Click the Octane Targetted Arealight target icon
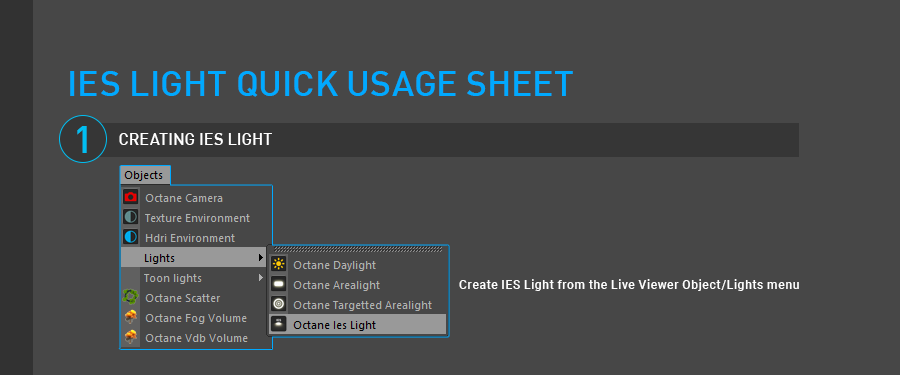 (x=279, y=304)
